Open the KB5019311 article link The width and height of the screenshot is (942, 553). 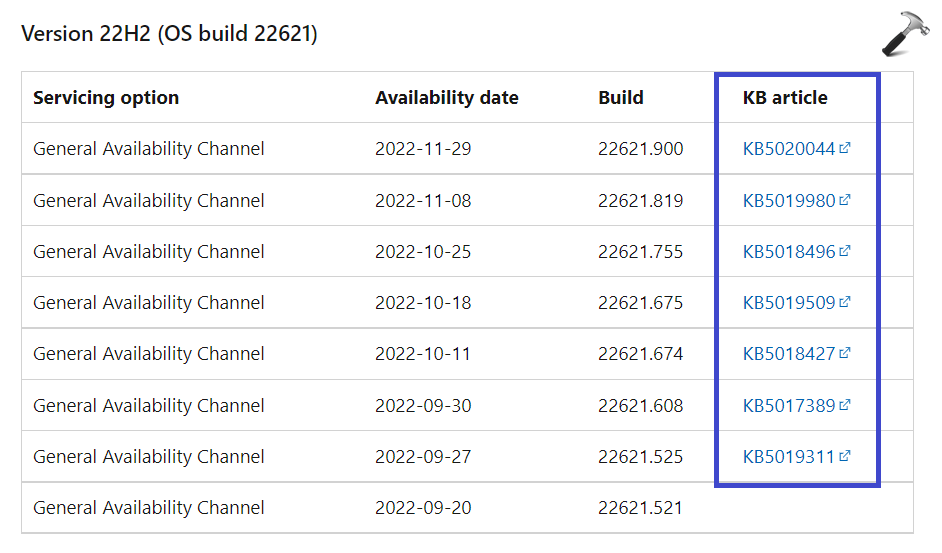[x=788, y=457]
